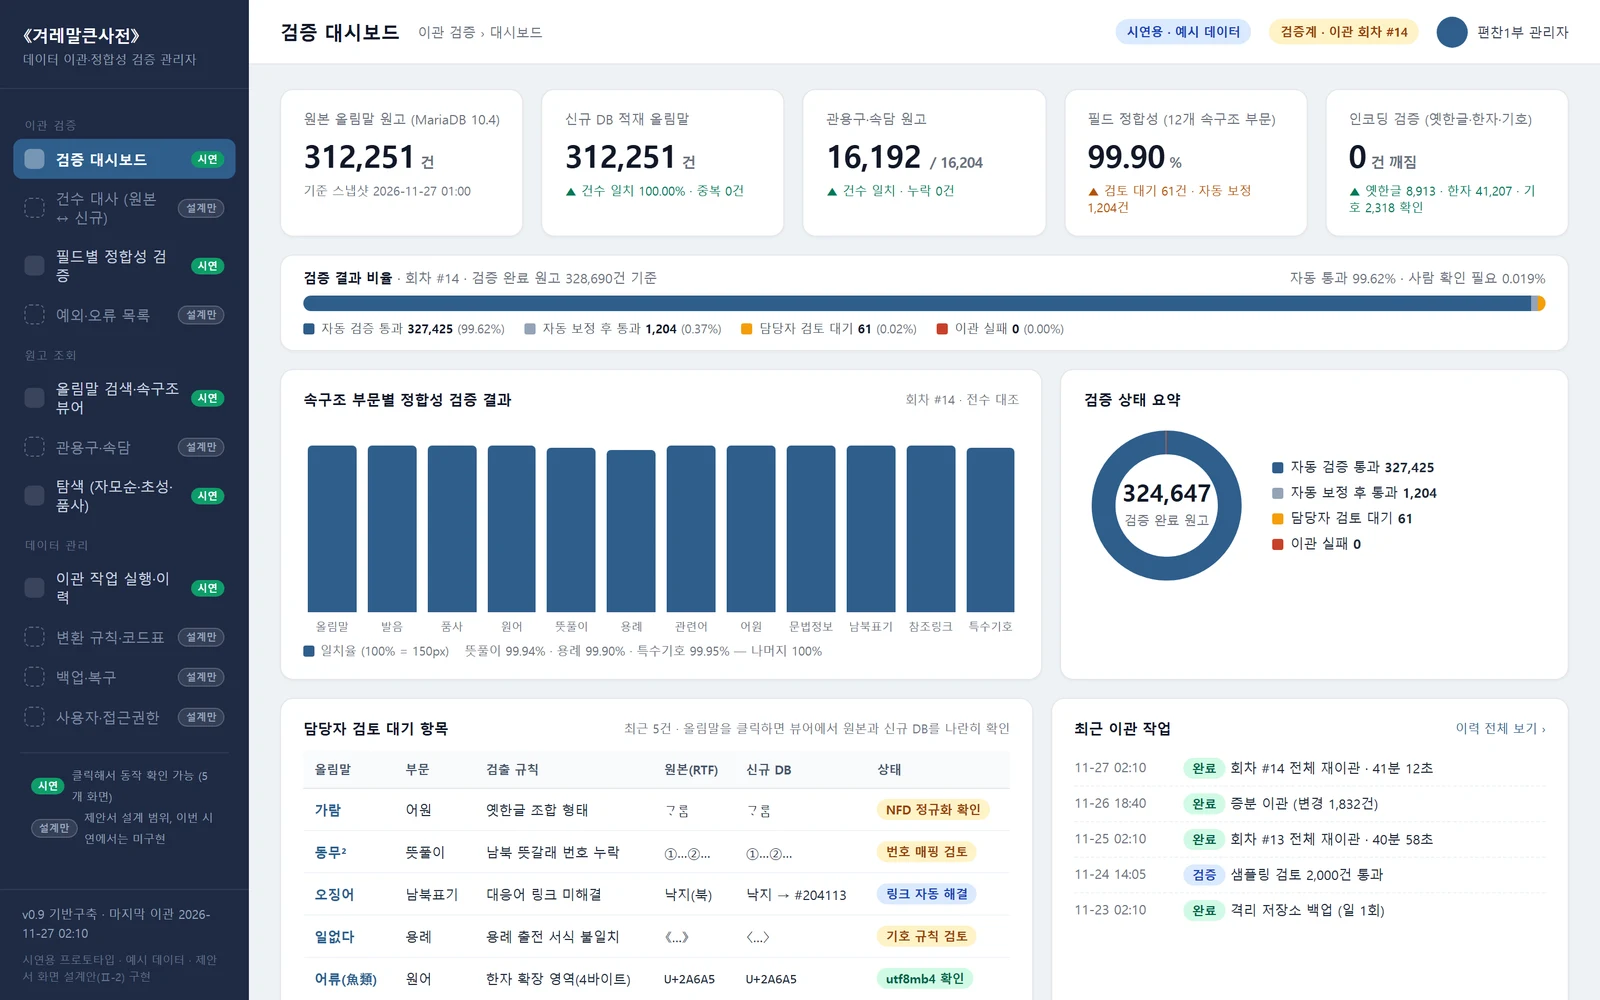Open headword 어류(魚類) in review table

tap(346, 979)
